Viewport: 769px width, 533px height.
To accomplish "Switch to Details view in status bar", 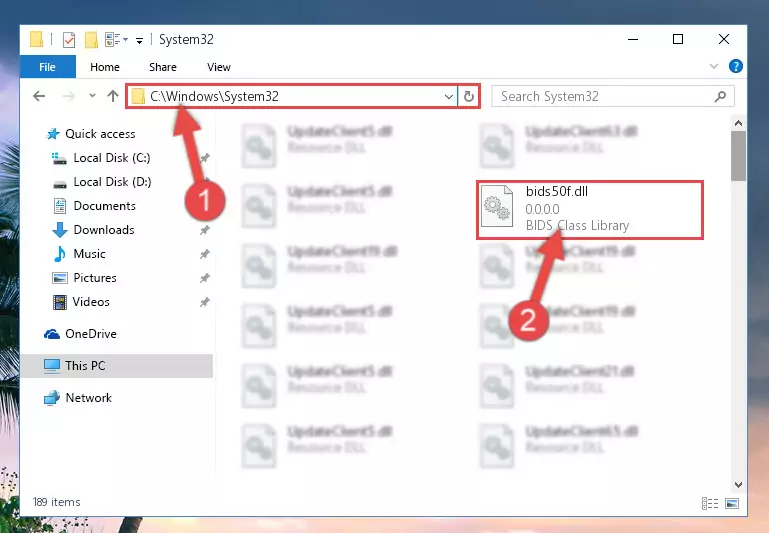I will (710, 503).
